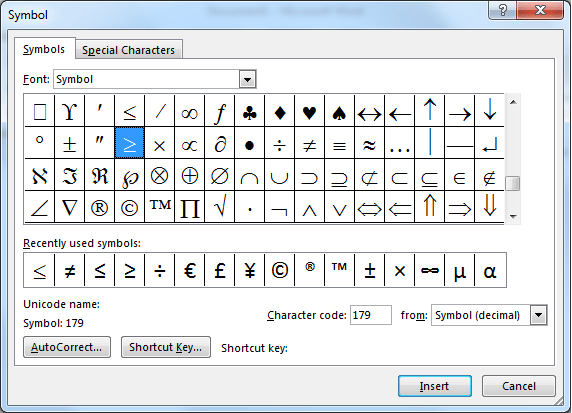Viewport: 572px width, 413px height.
Task: Choose the down arrow symbol in first row
Action: pos(490,111)
